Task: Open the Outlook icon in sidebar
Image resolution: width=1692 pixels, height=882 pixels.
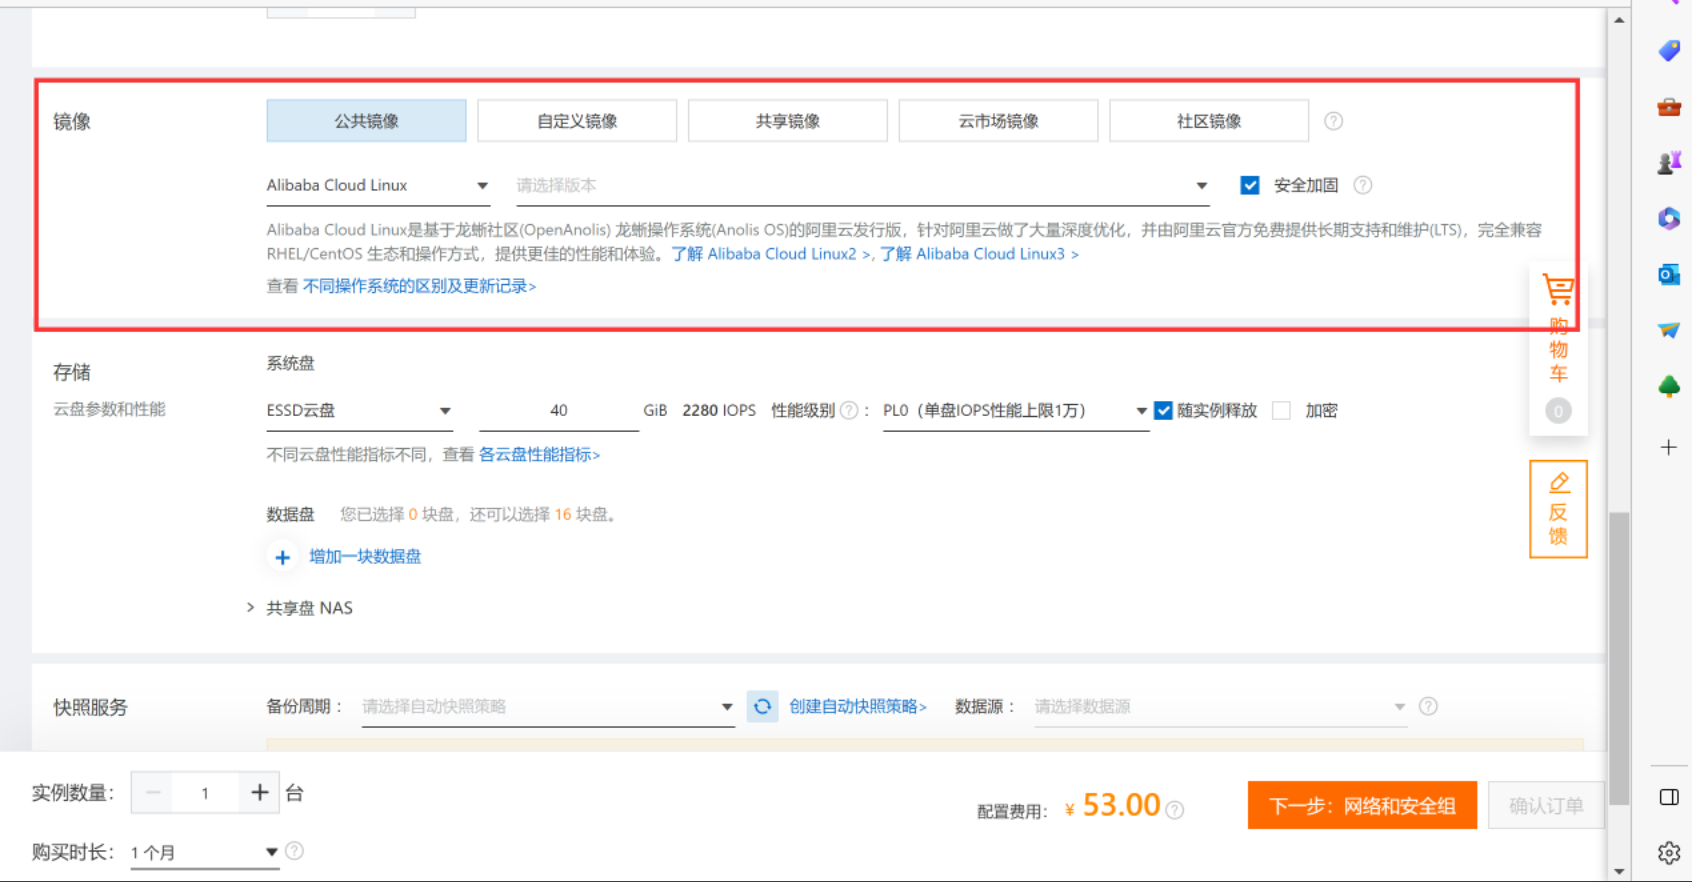Action: pyautogui.click(x=1669, y=274)
